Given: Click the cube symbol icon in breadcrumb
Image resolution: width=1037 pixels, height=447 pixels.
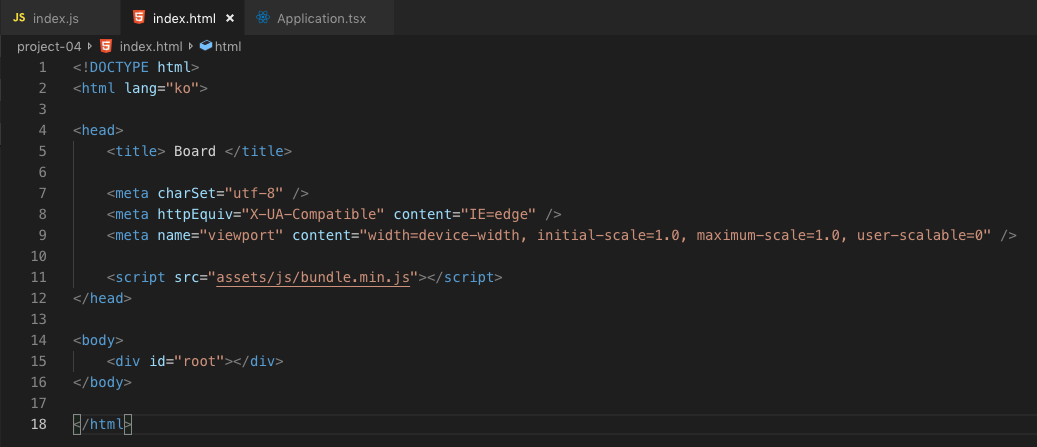Looking at the screenshot, I should 206,46.
